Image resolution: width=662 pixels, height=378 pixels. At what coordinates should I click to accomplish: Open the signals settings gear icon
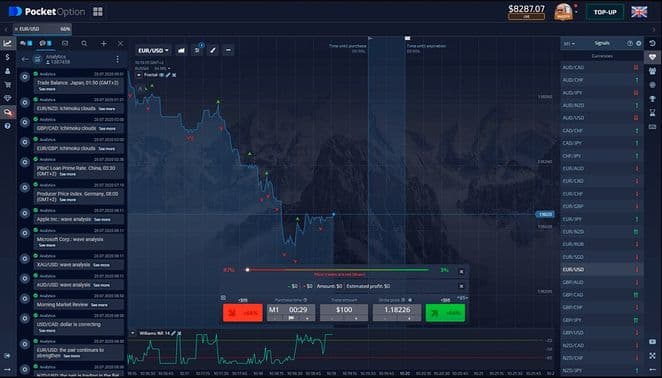(x=638, y=44)
